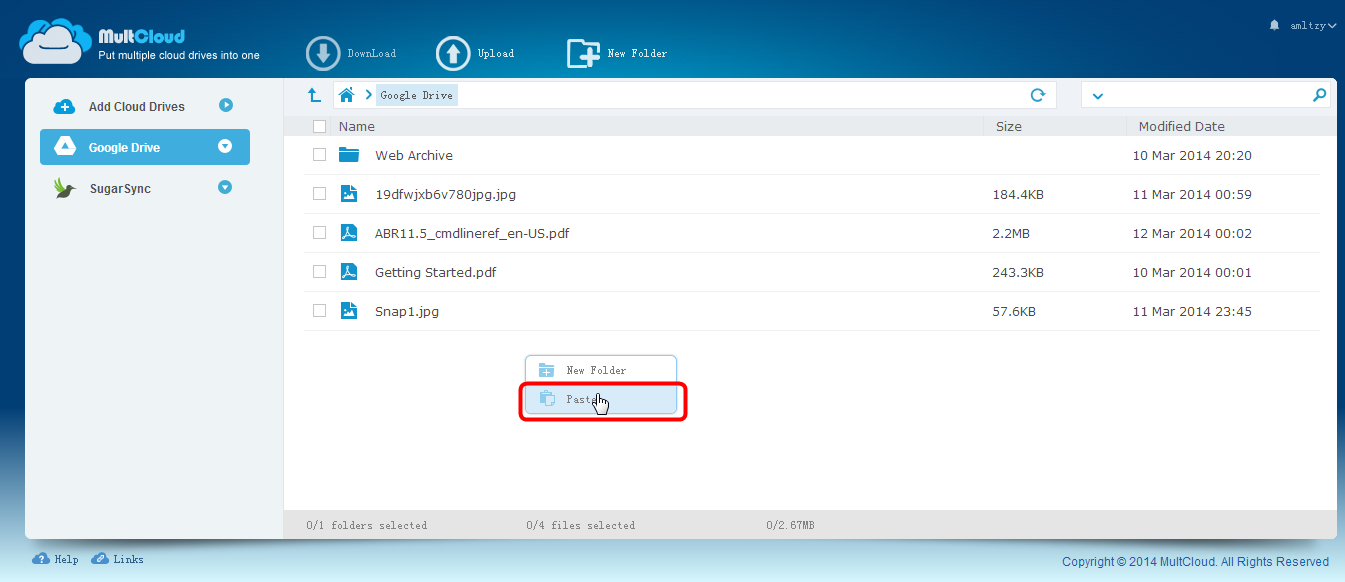Viewport: 1345px width, 582px height.
Task: Click the Web Archive folder icon
Action: (348, 155)
